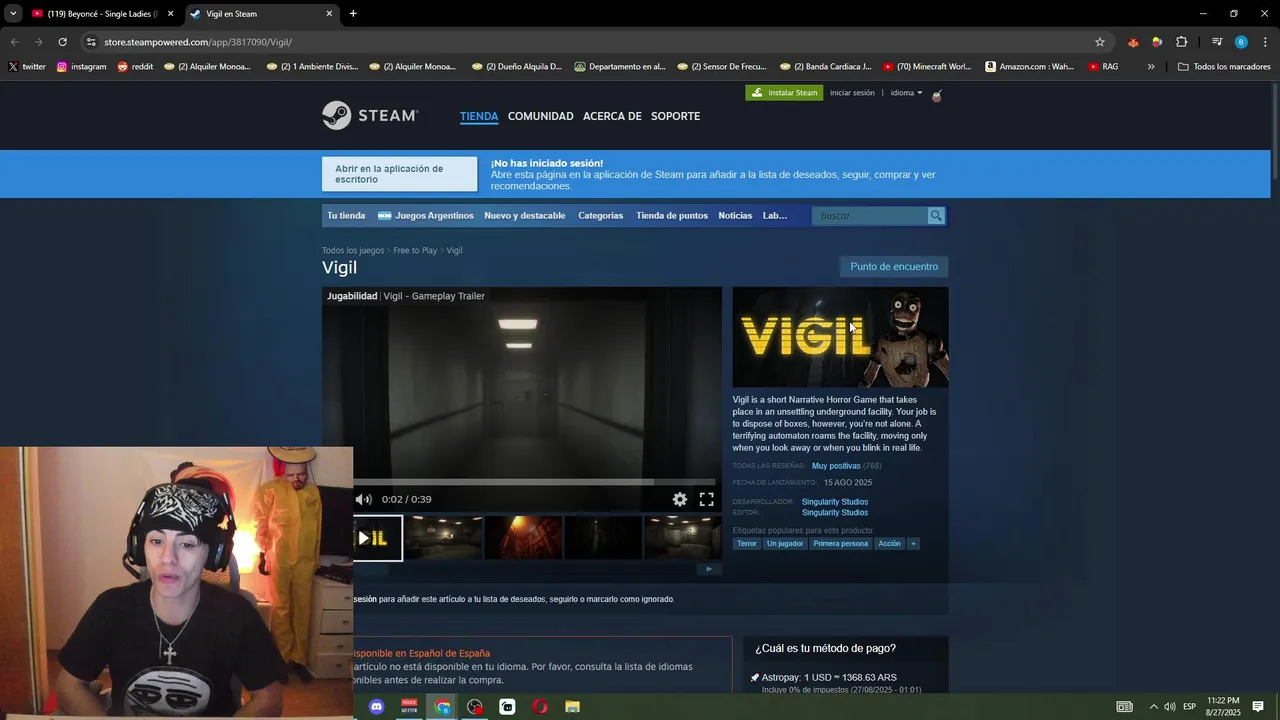This screenshot has height=720, width=1280.
Task: Open the Singularity Studios developer link
Action: click(835, 502)
